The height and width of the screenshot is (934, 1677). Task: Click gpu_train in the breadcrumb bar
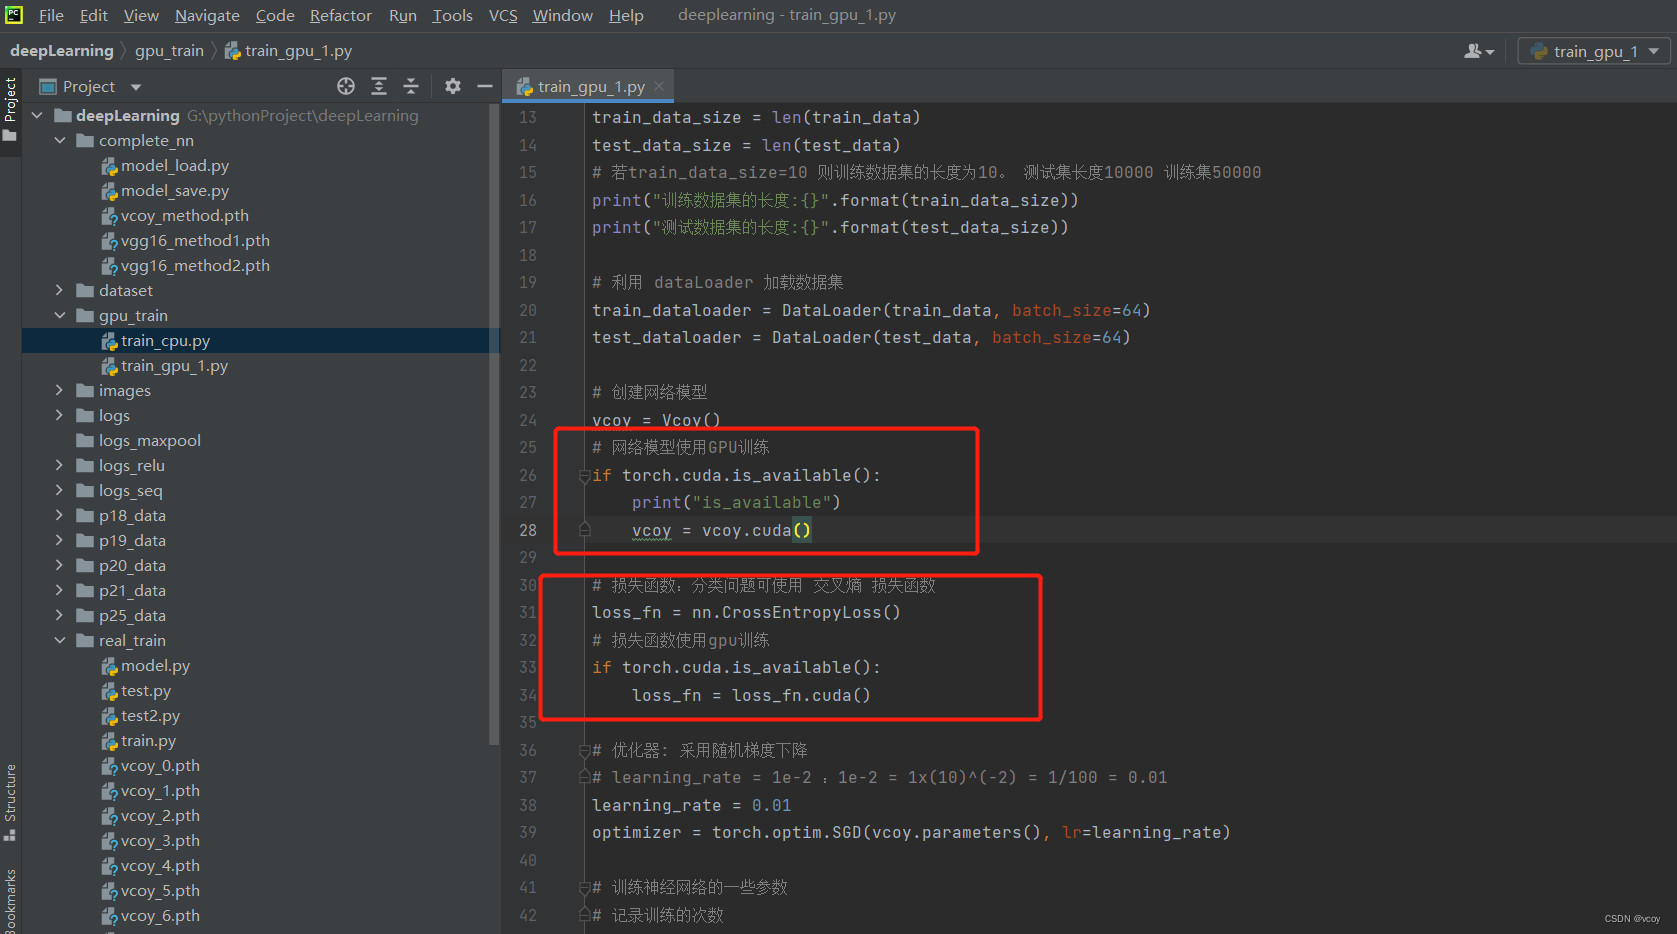point(169,50)
